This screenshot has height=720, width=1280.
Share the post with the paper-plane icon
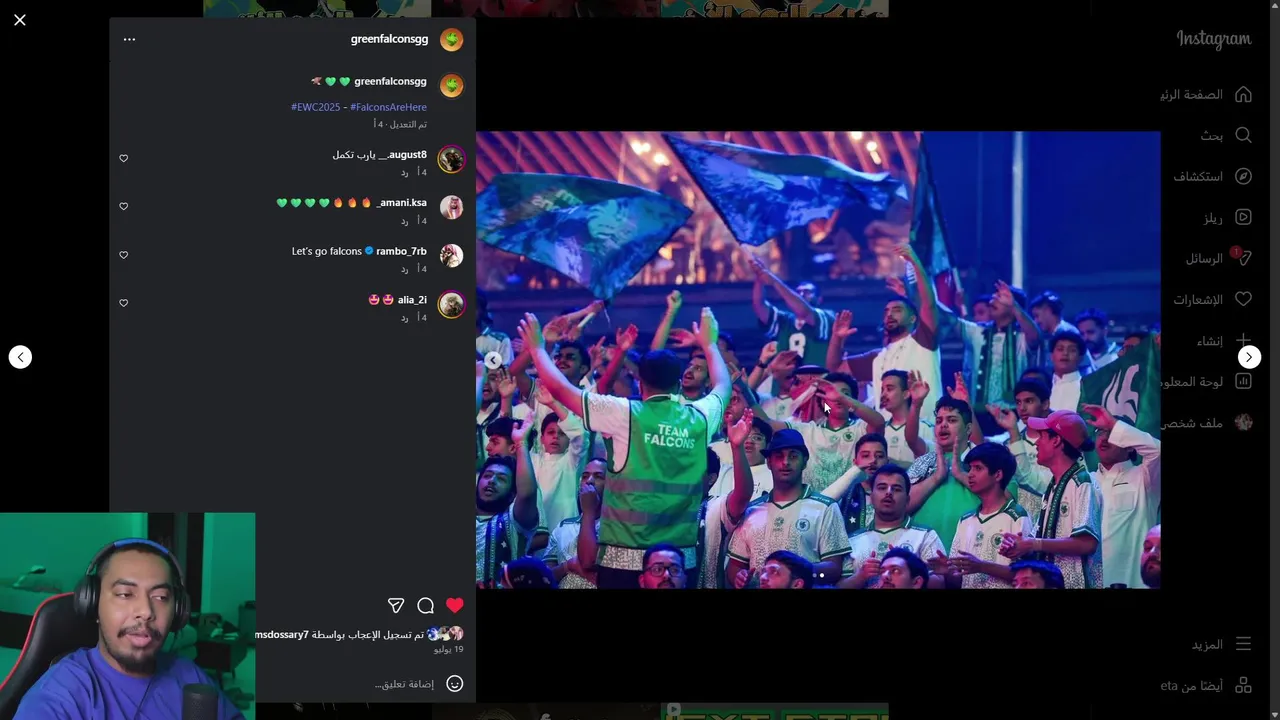(x=396, y=605)
